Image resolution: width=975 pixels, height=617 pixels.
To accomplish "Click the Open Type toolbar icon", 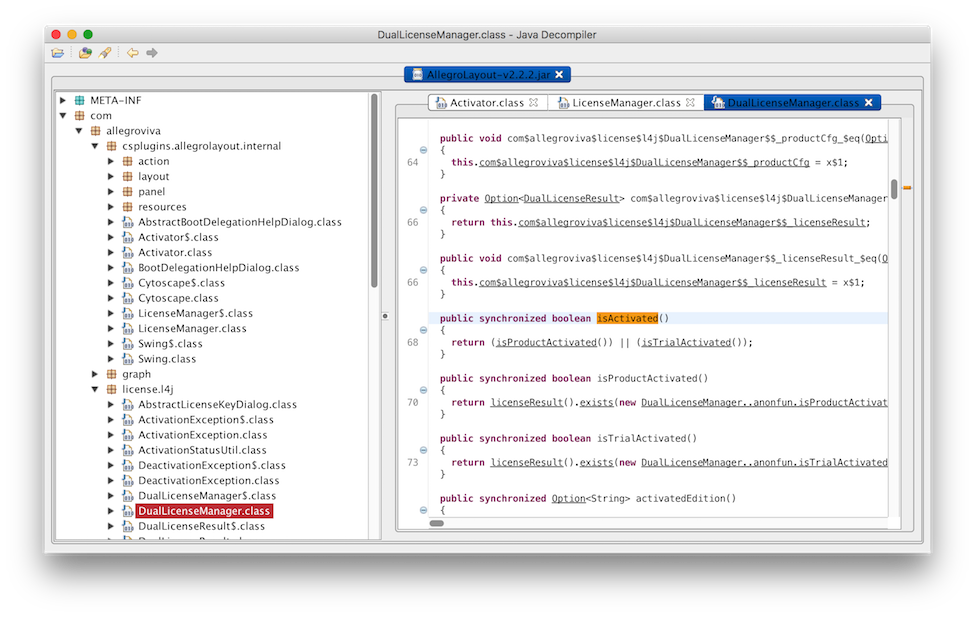I will point(85,53).
